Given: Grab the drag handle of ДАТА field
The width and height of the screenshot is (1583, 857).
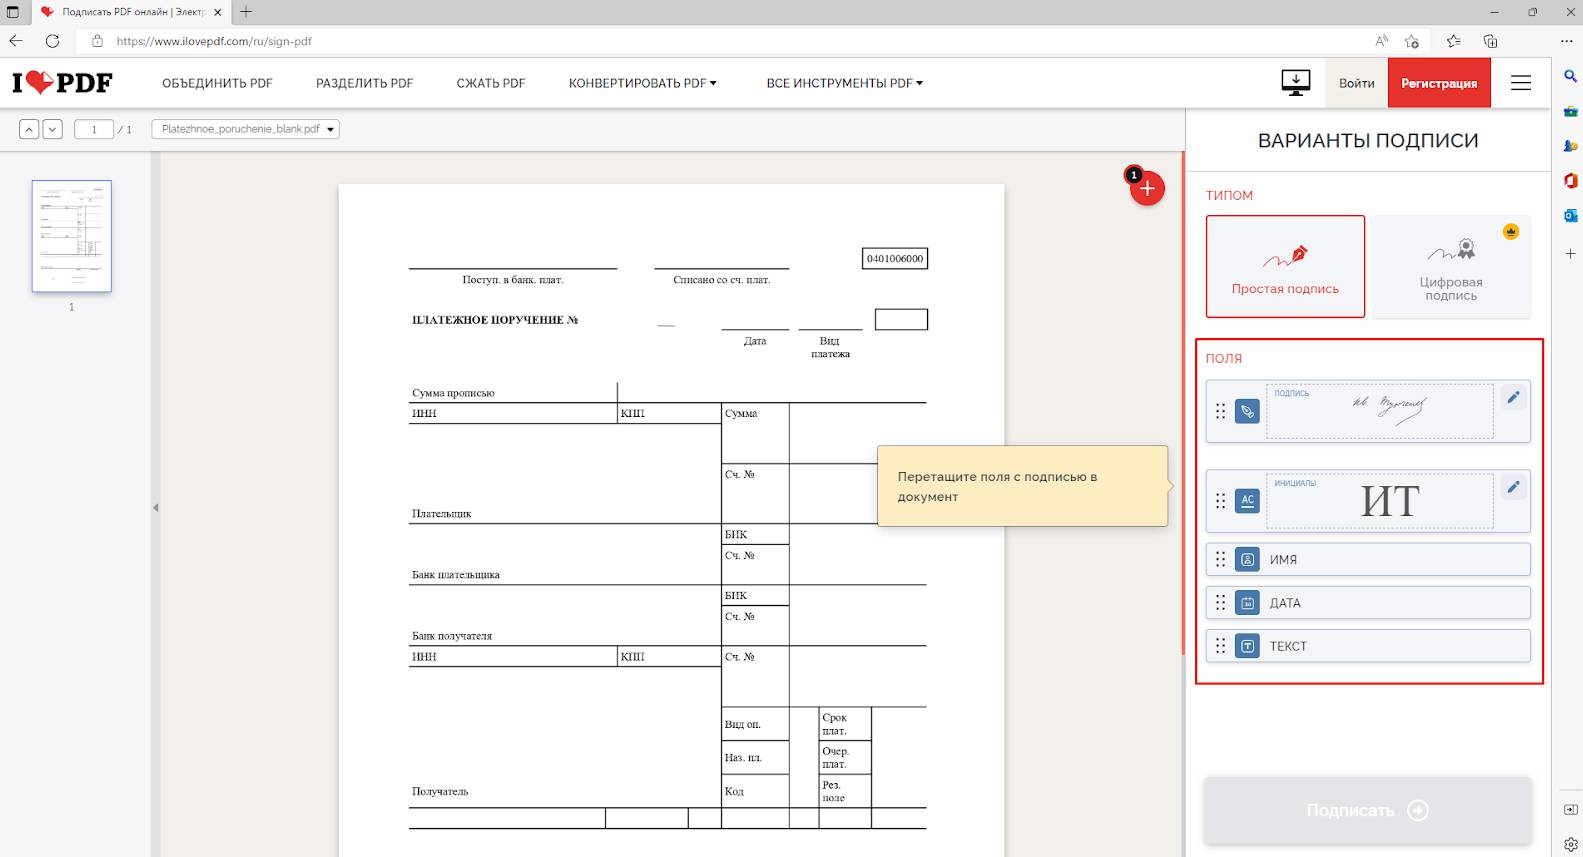Looking at the screenshot, I should point(1220,603).
